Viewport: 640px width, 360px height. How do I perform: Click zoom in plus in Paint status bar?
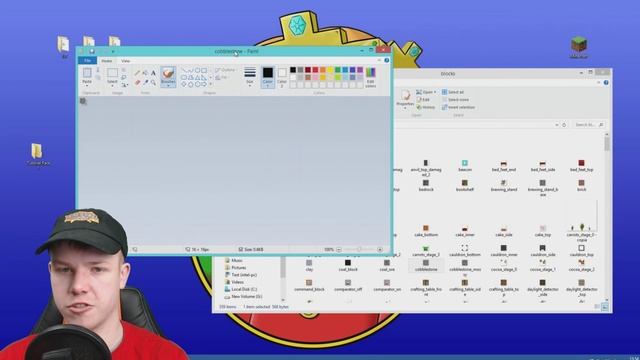pyautogui.click(x=380, y=249)
